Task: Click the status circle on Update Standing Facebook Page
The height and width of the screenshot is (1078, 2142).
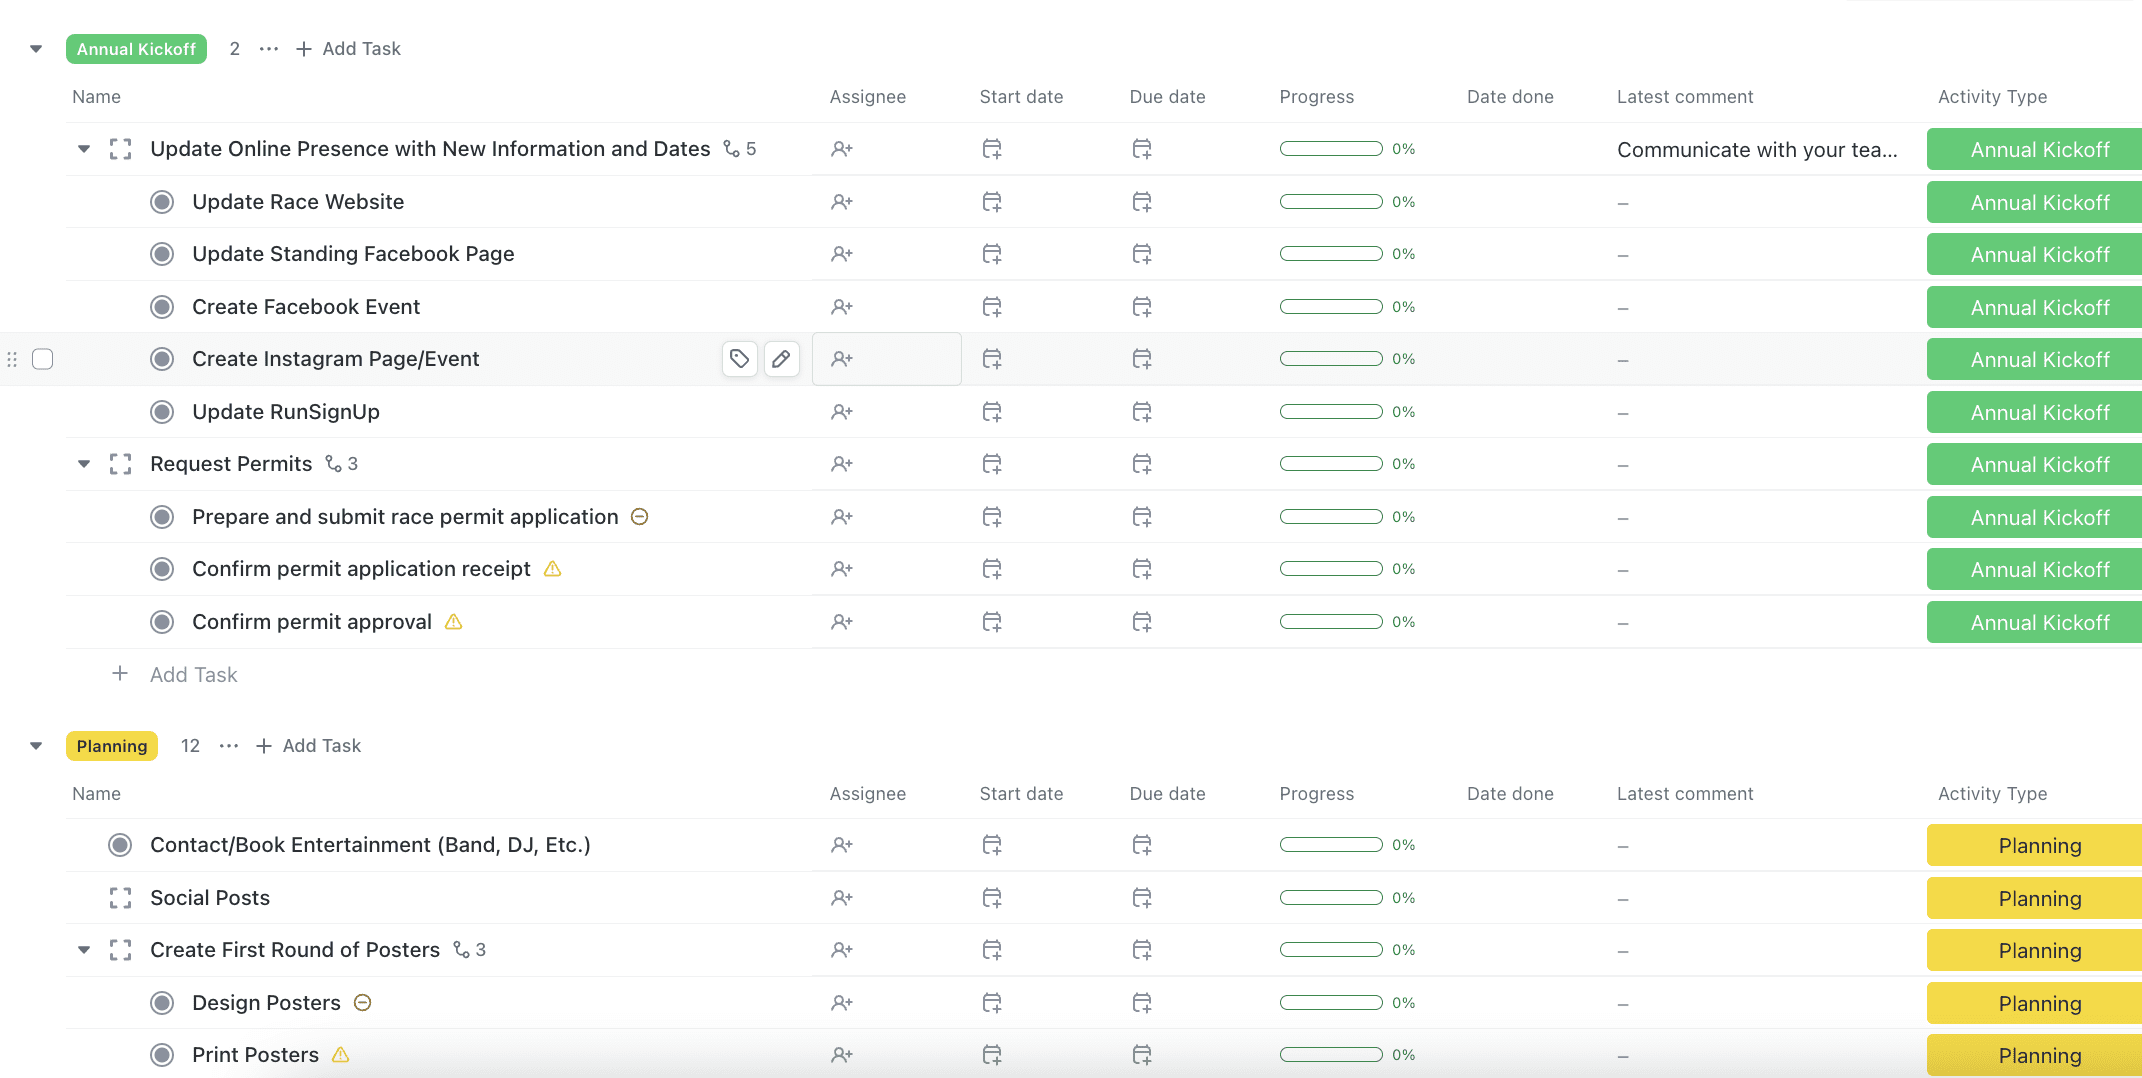Action: click(x=161, y=253)
